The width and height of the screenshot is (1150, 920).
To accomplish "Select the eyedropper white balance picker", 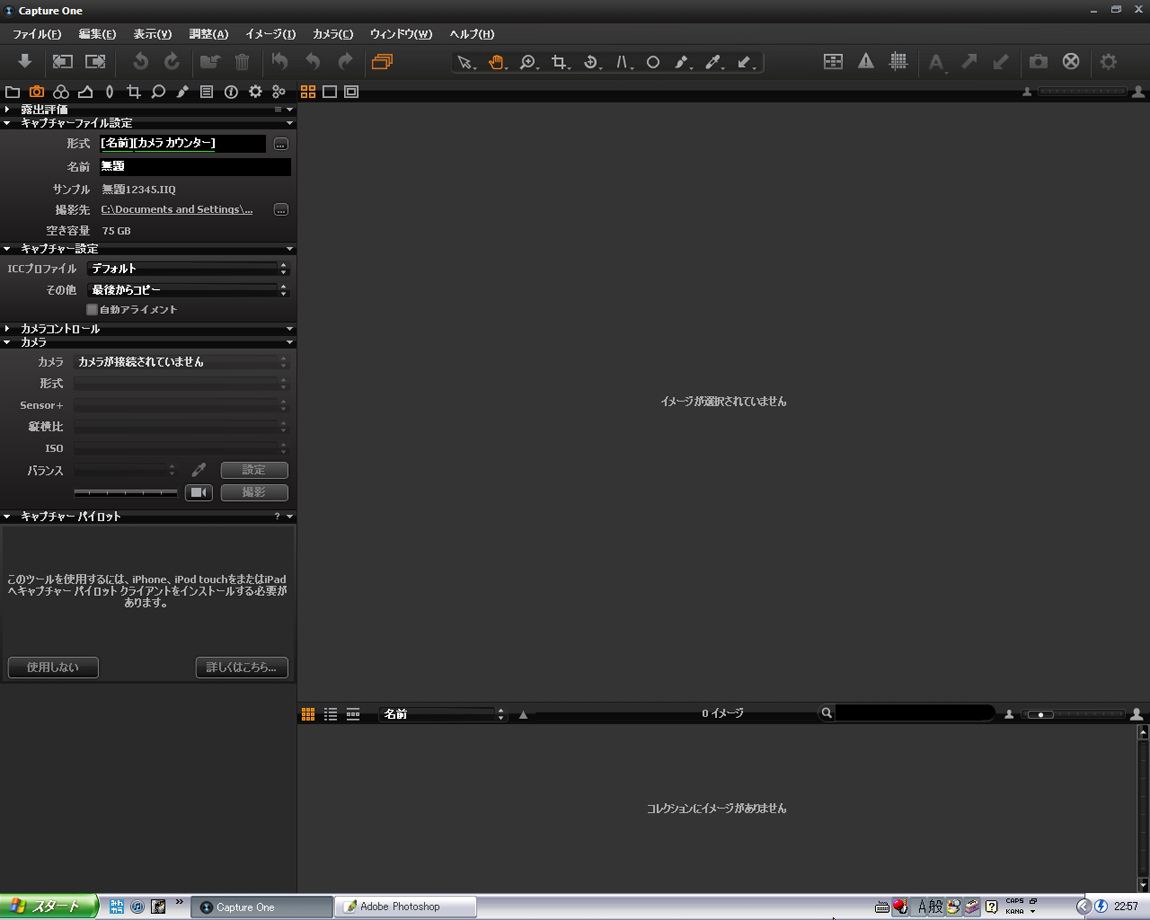I will pos(713,62).
